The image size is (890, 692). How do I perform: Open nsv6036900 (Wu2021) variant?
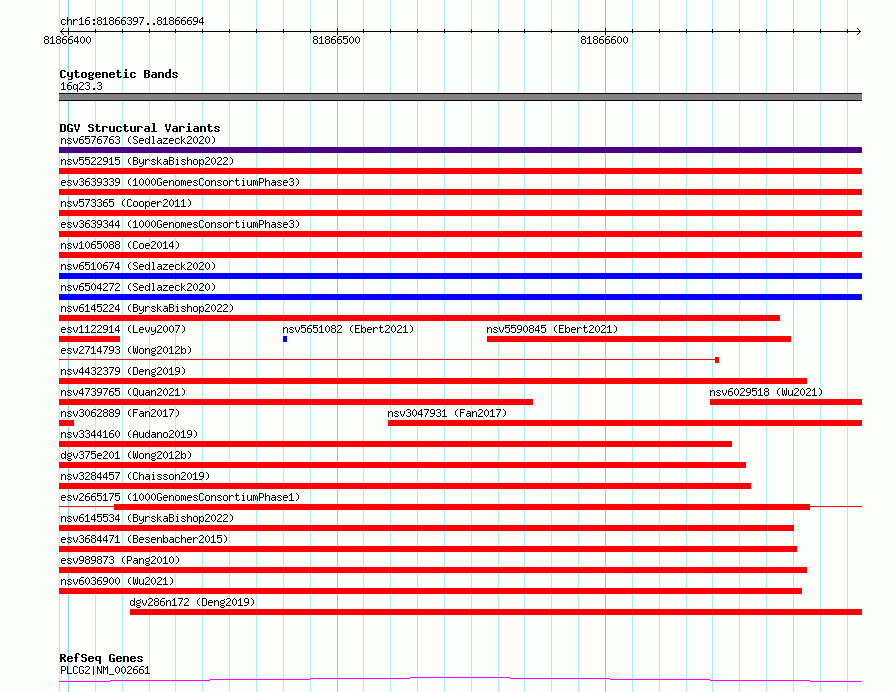point(117,581)
